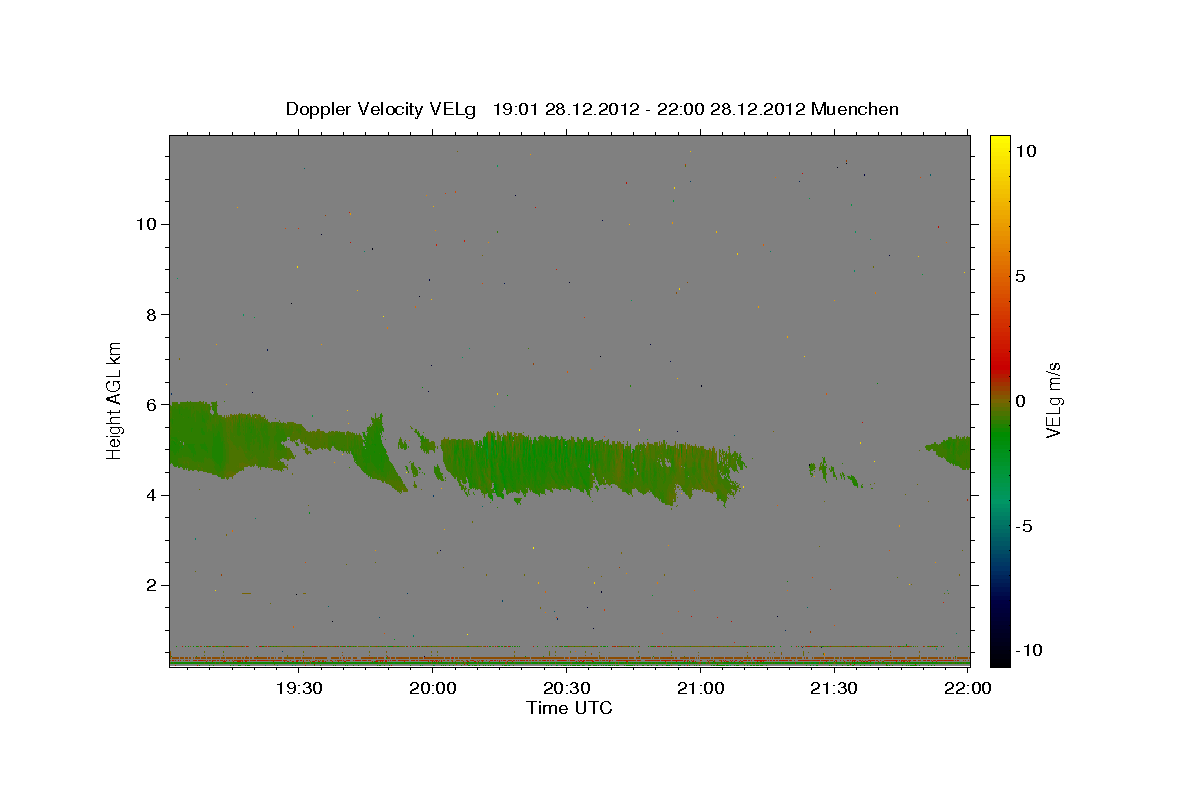Click the colorbar value label '0'
Viewport: 1200px width, 800px height.
[x=1020, y=401]
